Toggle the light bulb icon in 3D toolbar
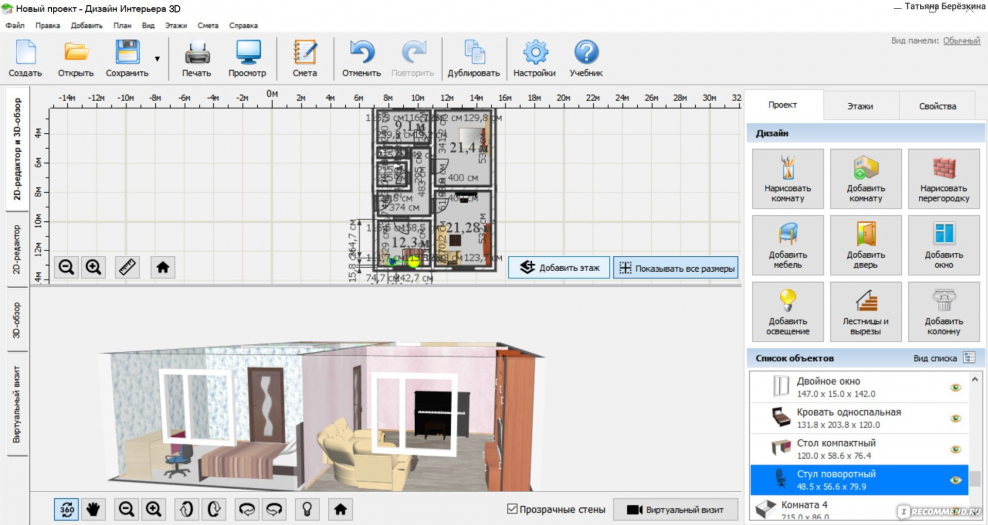The image size is (988, 525). (309, 509)
